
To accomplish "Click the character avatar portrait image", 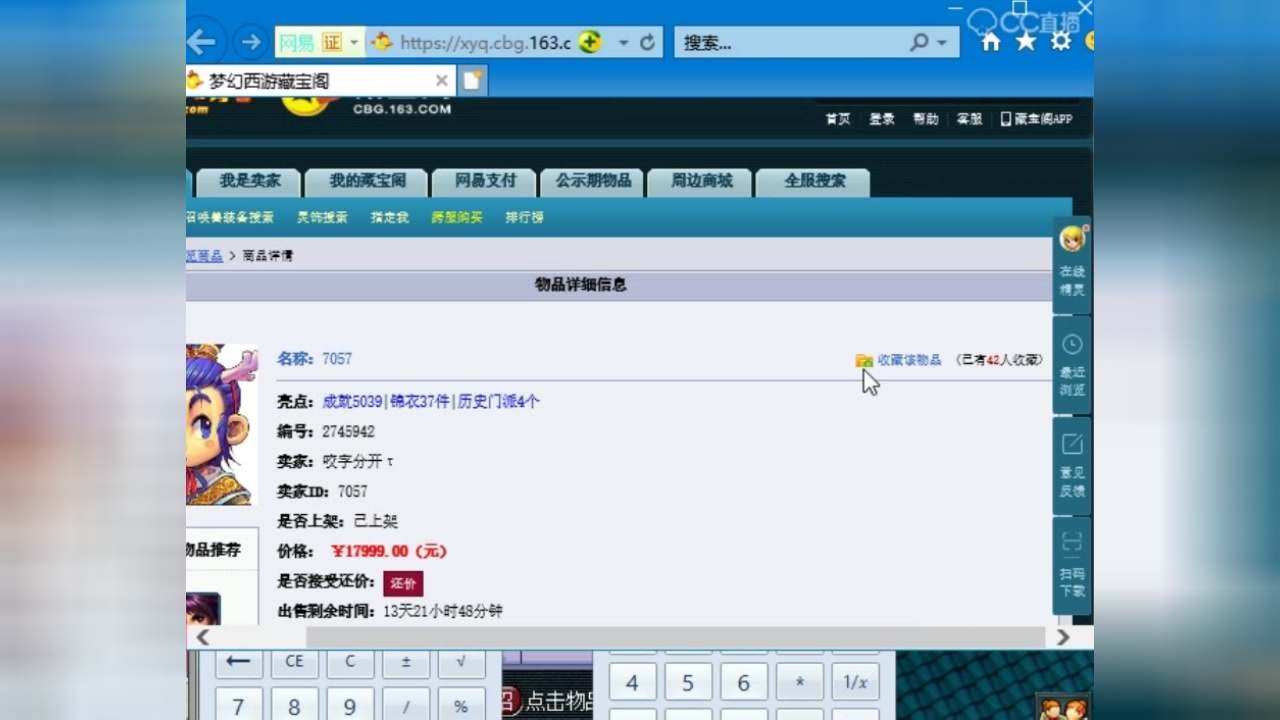I will click(x=222, y=424).
